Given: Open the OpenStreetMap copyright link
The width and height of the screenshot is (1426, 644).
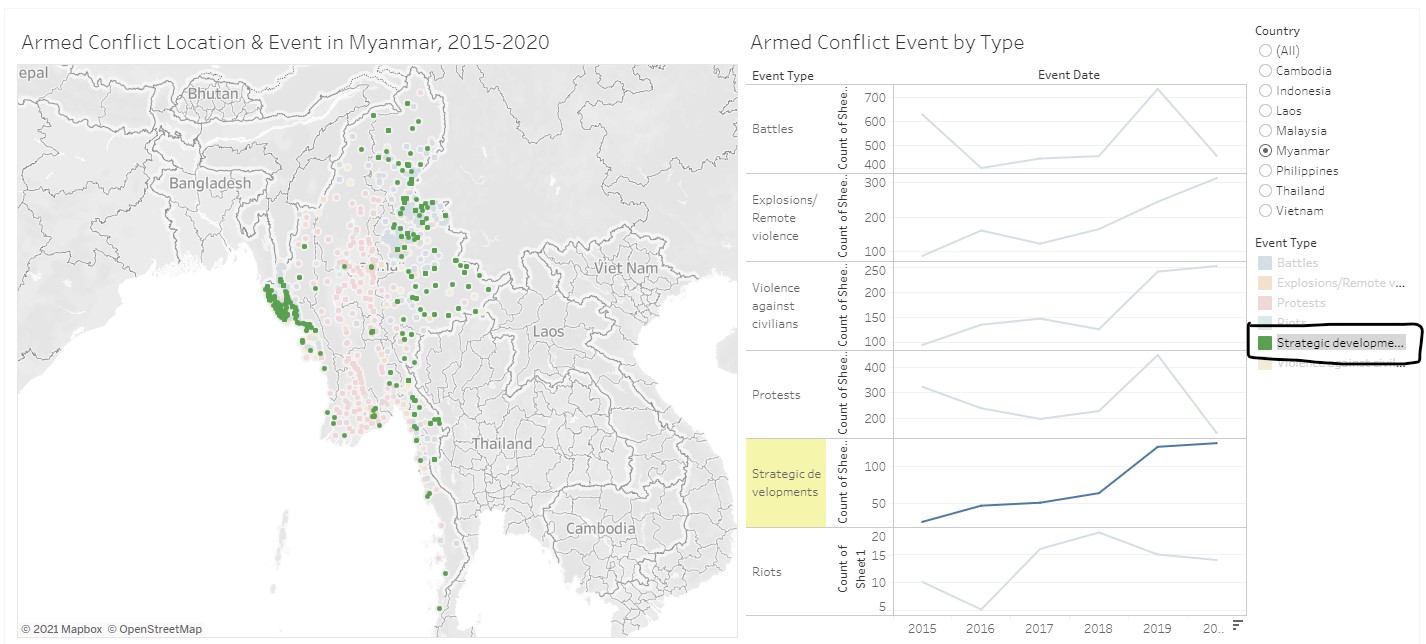Looking at the screenshot, I should (157, 629).
